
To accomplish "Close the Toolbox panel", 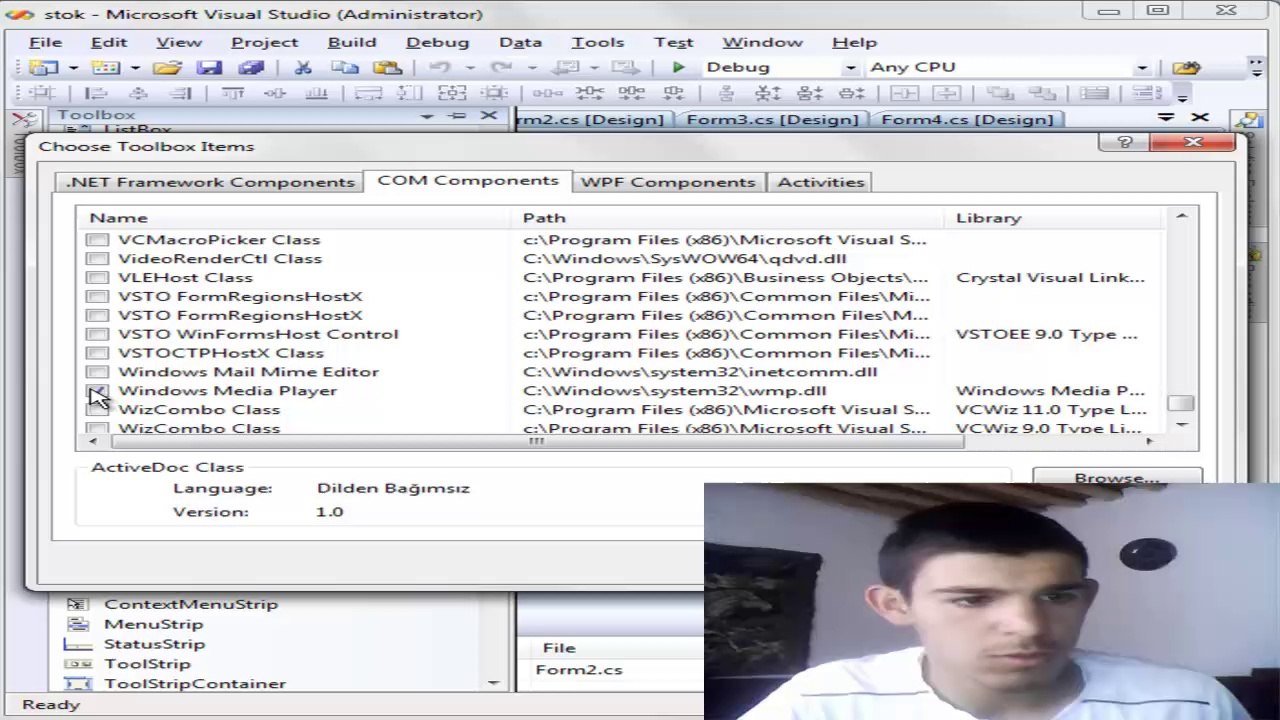I will coord(489,116).
